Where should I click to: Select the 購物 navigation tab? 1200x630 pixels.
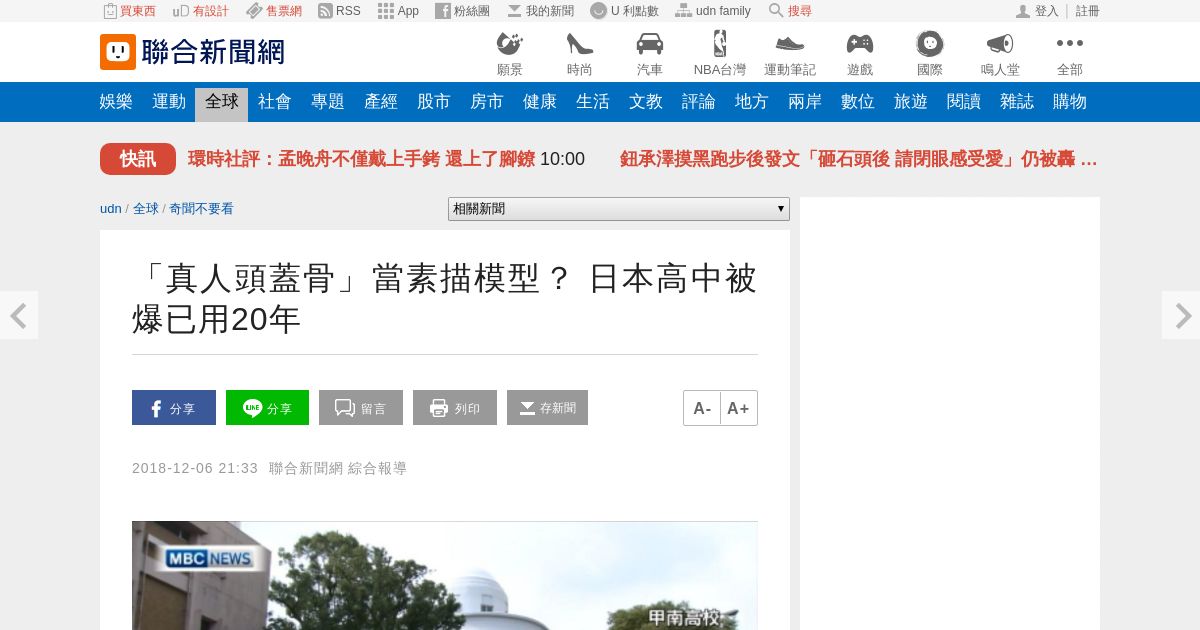coord(1070,102)
